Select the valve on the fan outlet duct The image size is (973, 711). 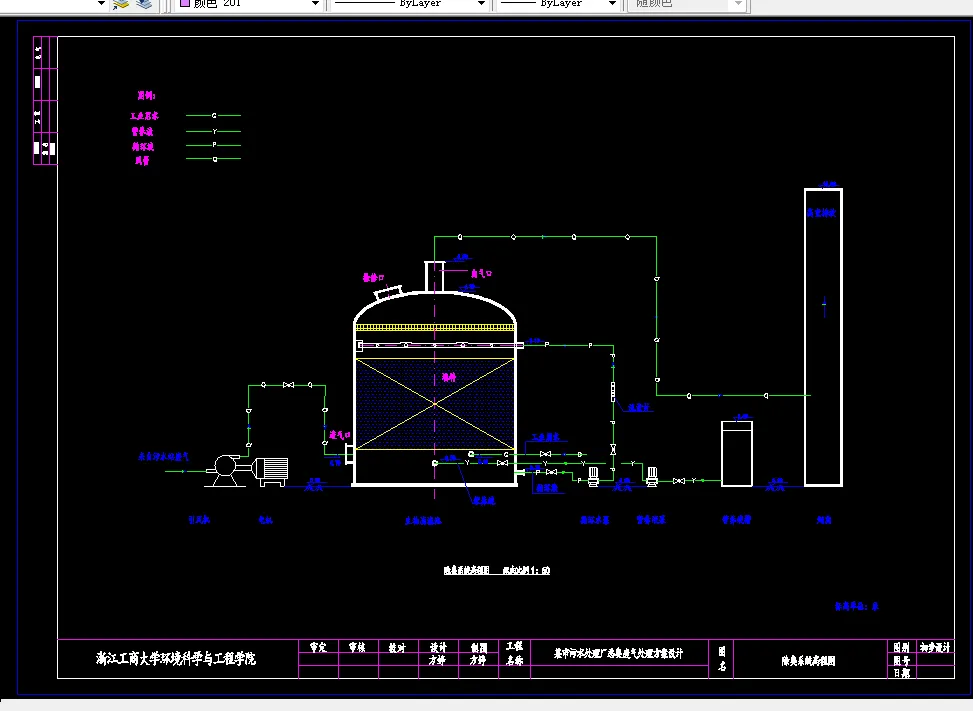point(289,385)
